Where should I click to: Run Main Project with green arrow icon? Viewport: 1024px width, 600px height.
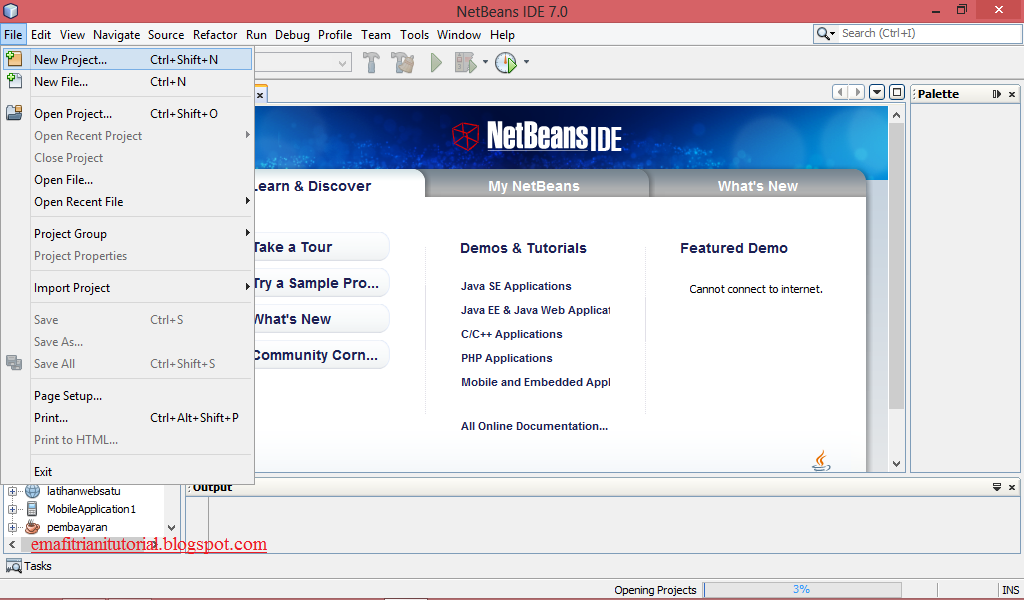point(435,62)
